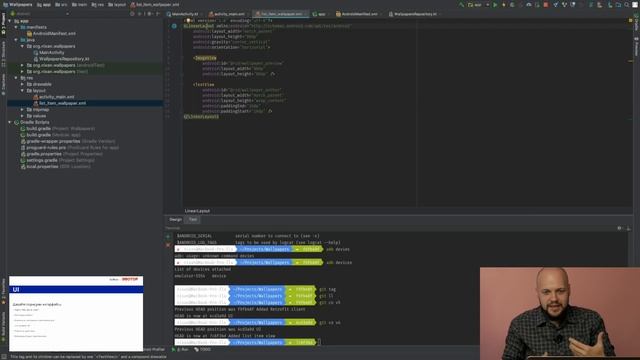This screenshot has height=360, width=640.
Task: Select activity_main.xml in project tree
Action: click(54, 97)
